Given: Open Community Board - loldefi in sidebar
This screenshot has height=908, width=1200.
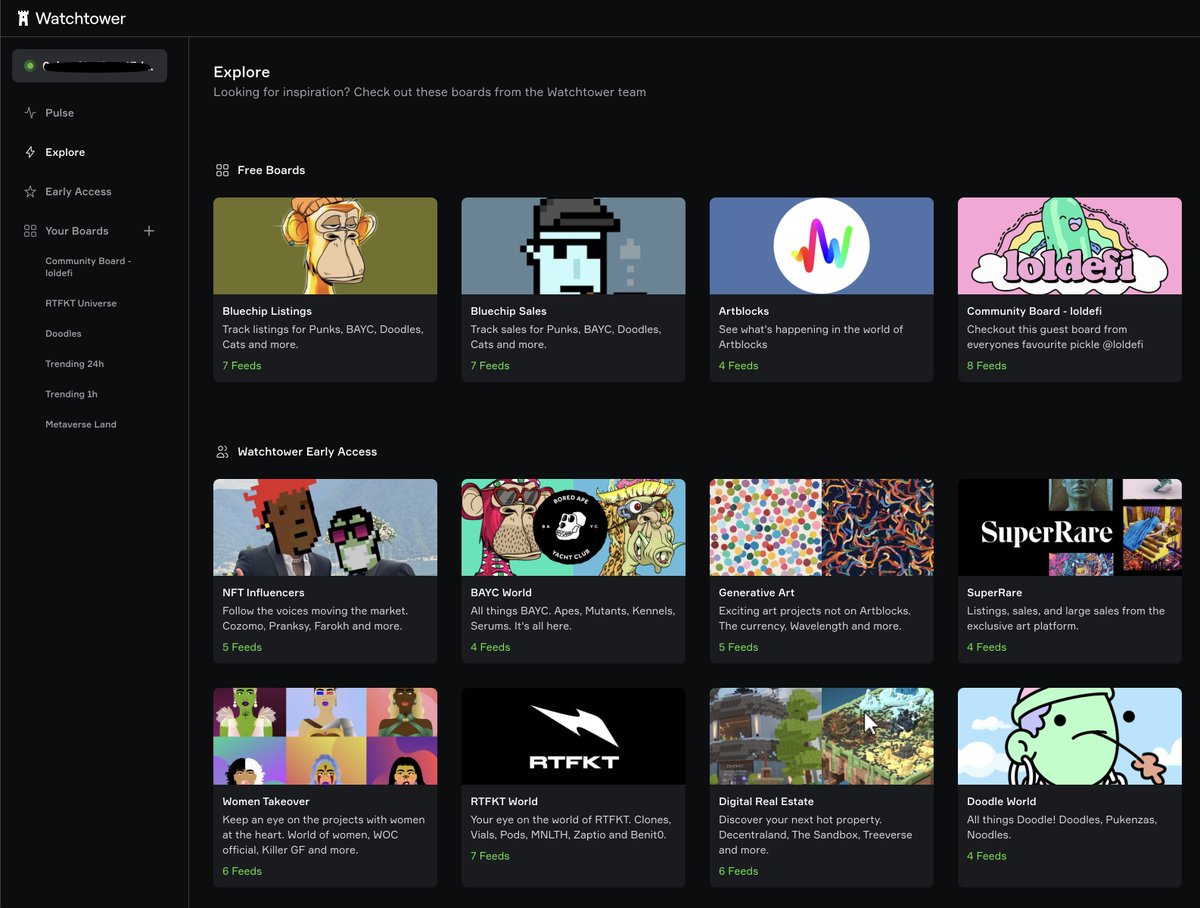Looking at the screenshot, I should pyautogui.click(x=88, y=266).
